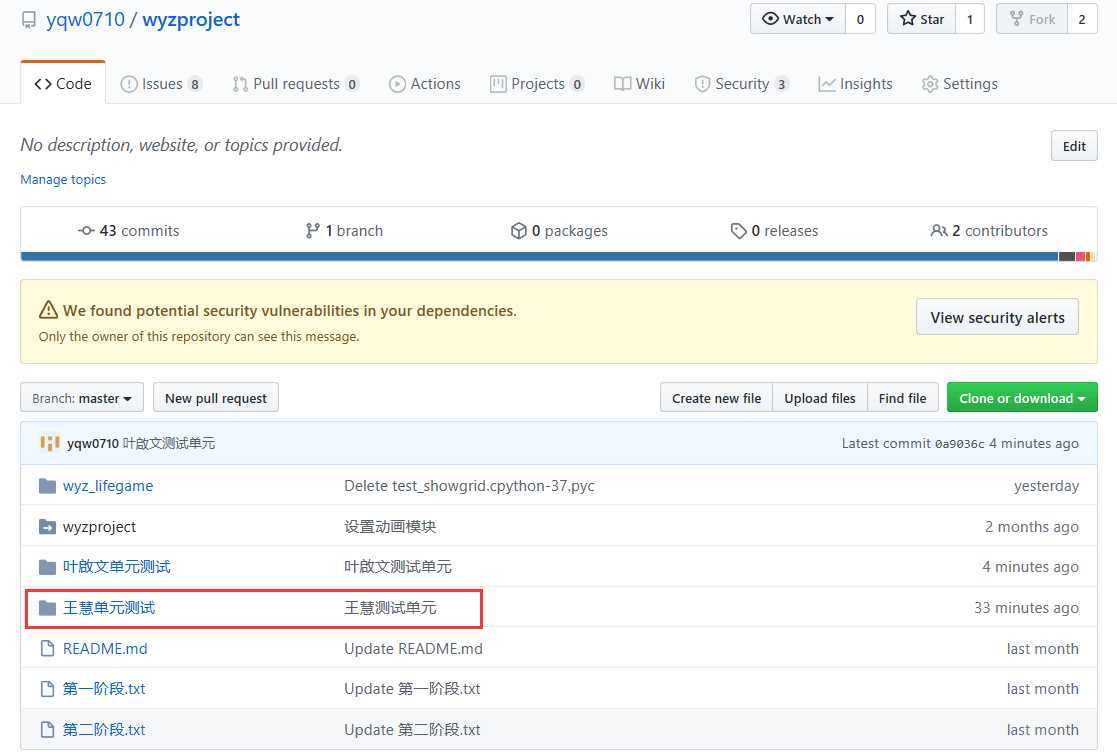
Task: Star this repository
Action: coord(921,19)
